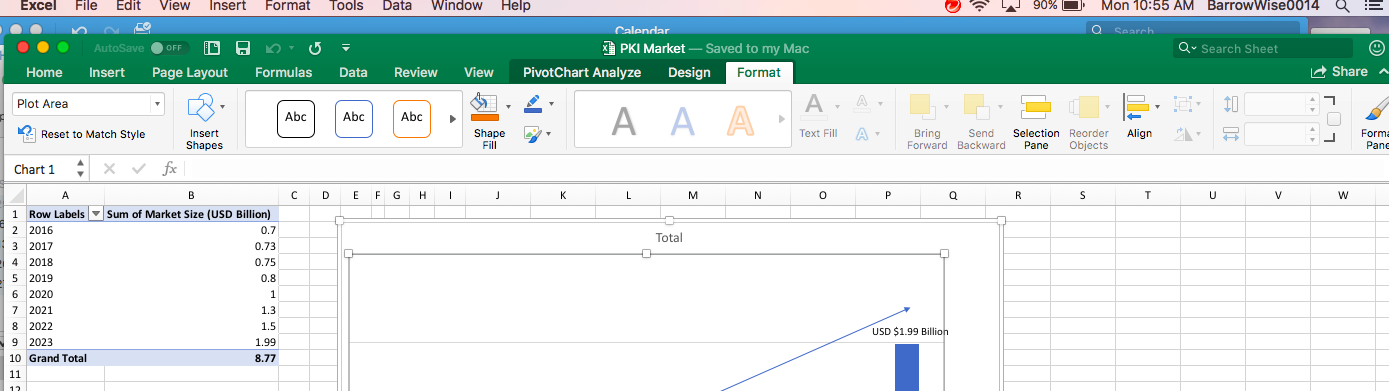
Task: Apply the black outline Abc shape style
Action: pos(296,118)
